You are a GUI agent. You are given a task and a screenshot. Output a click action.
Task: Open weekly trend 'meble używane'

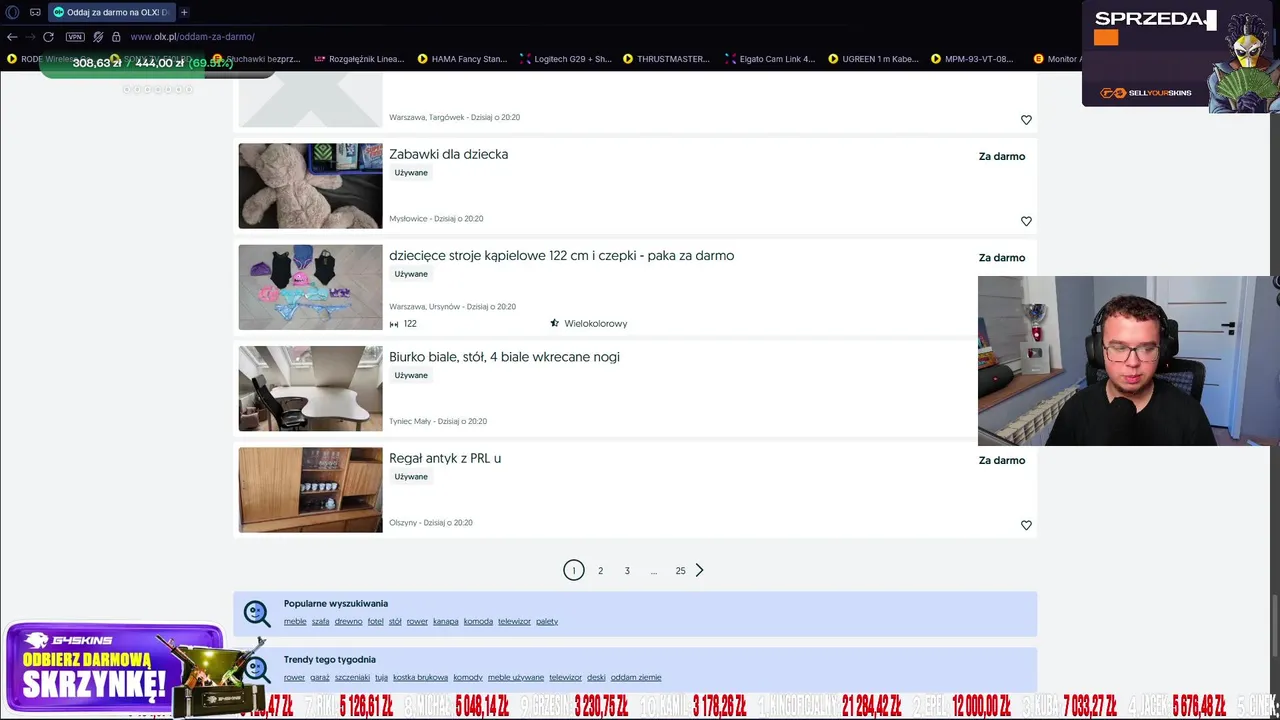point(516,677)
